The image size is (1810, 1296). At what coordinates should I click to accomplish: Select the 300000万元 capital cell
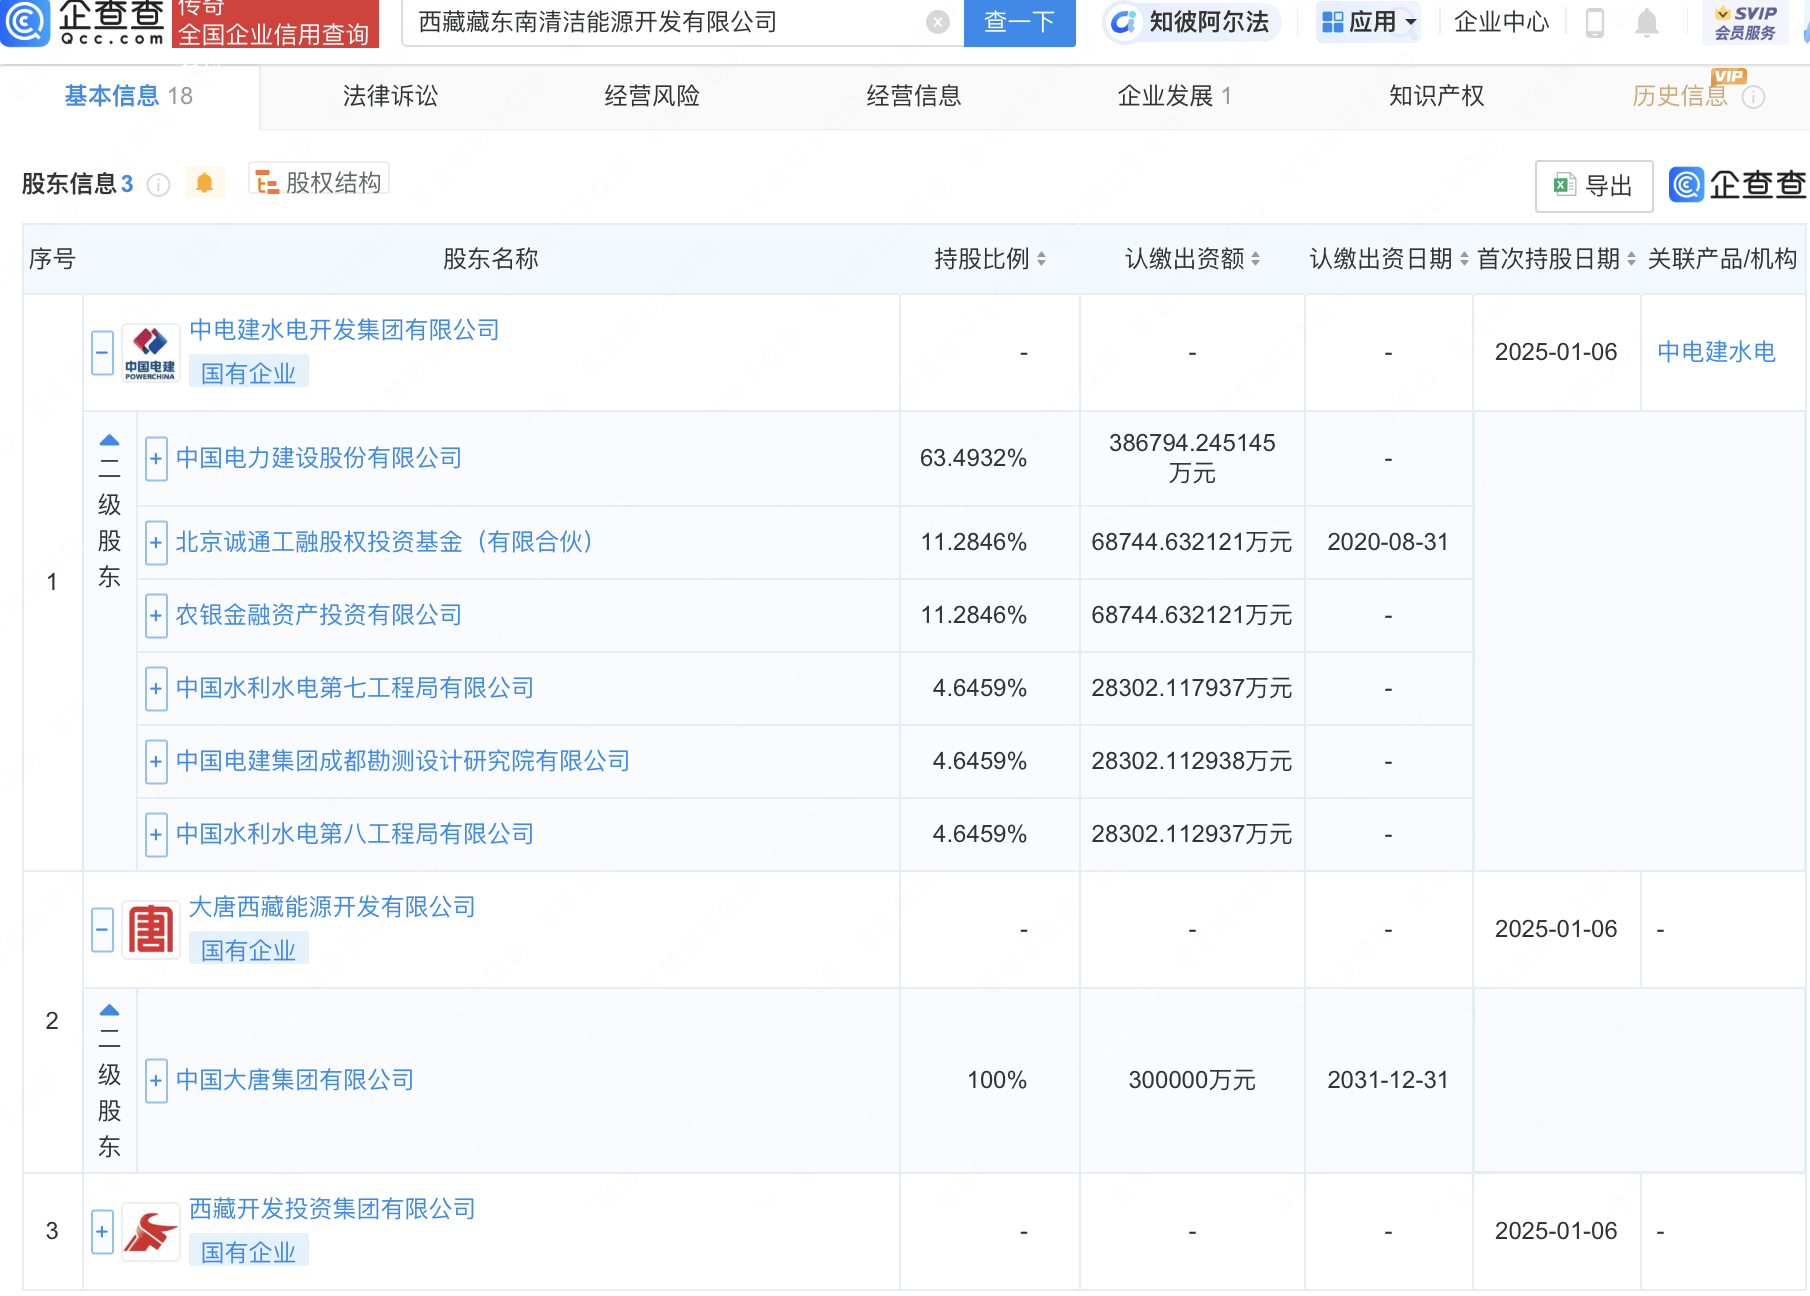click(x=1192, y=1080)
